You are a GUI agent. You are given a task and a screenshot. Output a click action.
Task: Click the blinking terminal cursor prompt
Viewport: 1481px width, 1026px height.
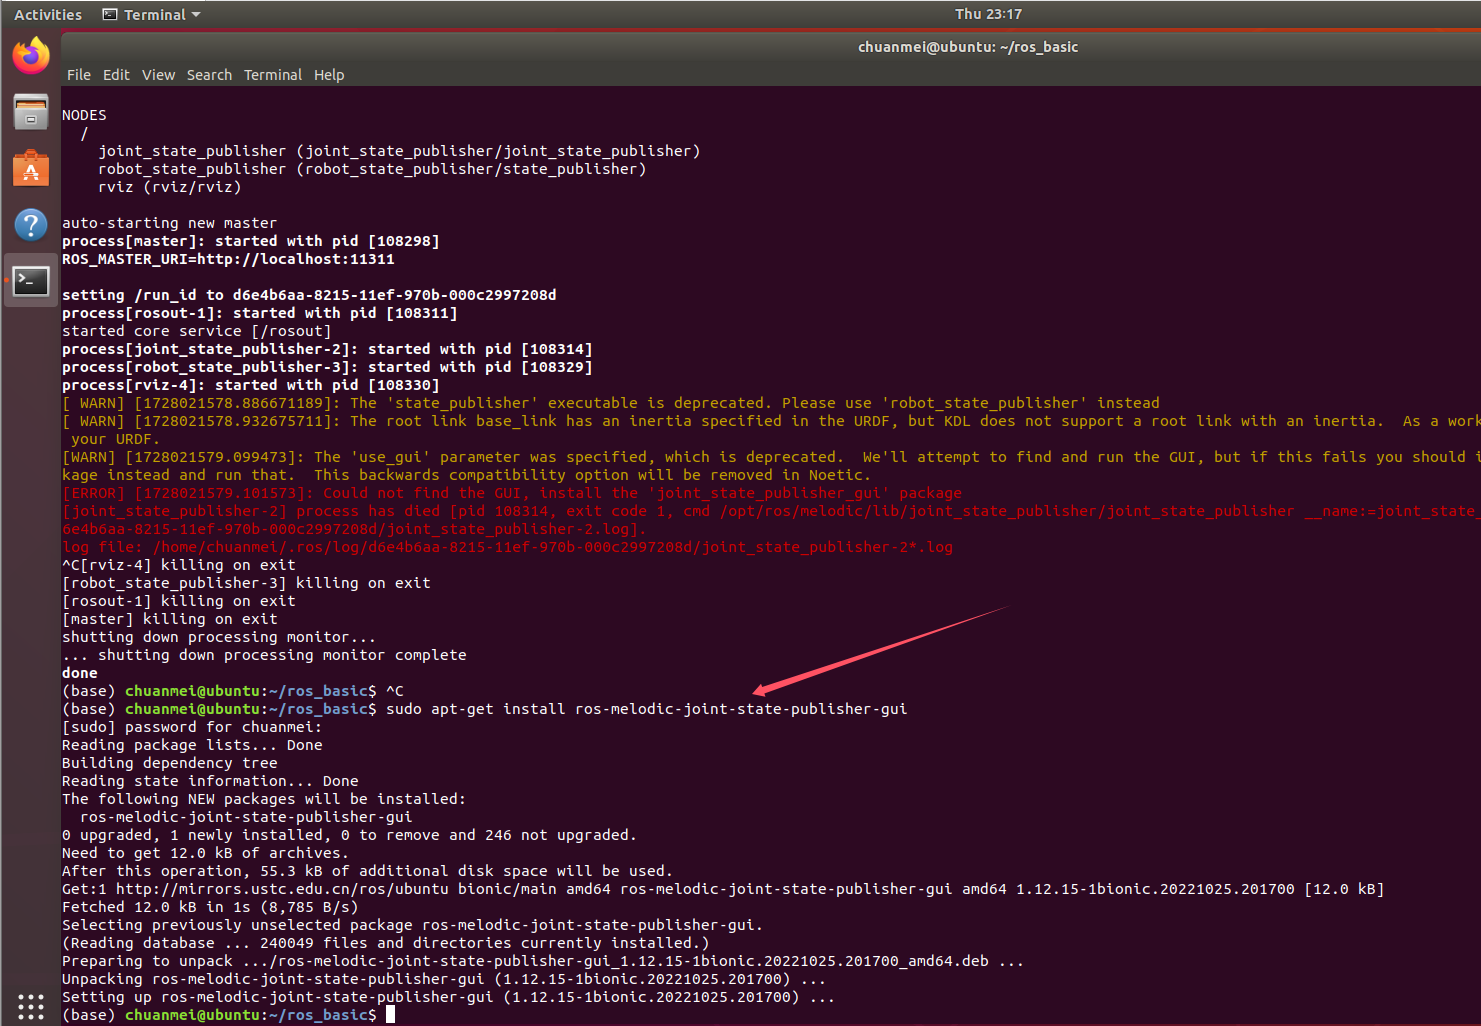(x=389, y=1014)
